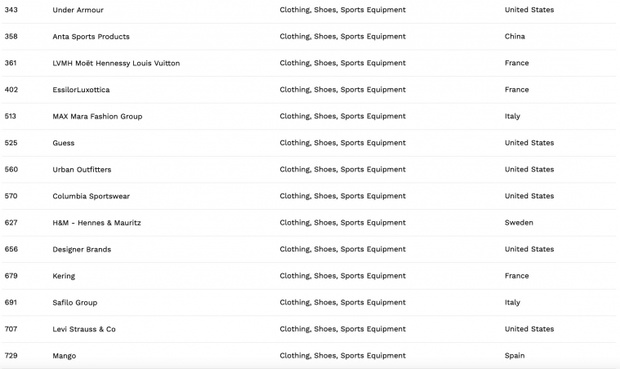Click the category cell in the Urban Outfitters row

(342, 169)
